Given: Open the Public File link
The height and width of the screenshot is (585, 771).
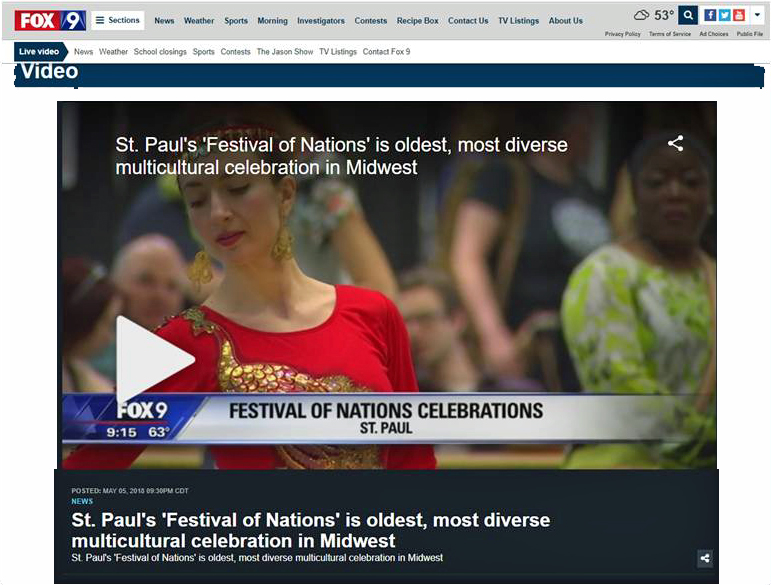Looking at the screenshot, I should pyautogui.click(x=750, y=34).
